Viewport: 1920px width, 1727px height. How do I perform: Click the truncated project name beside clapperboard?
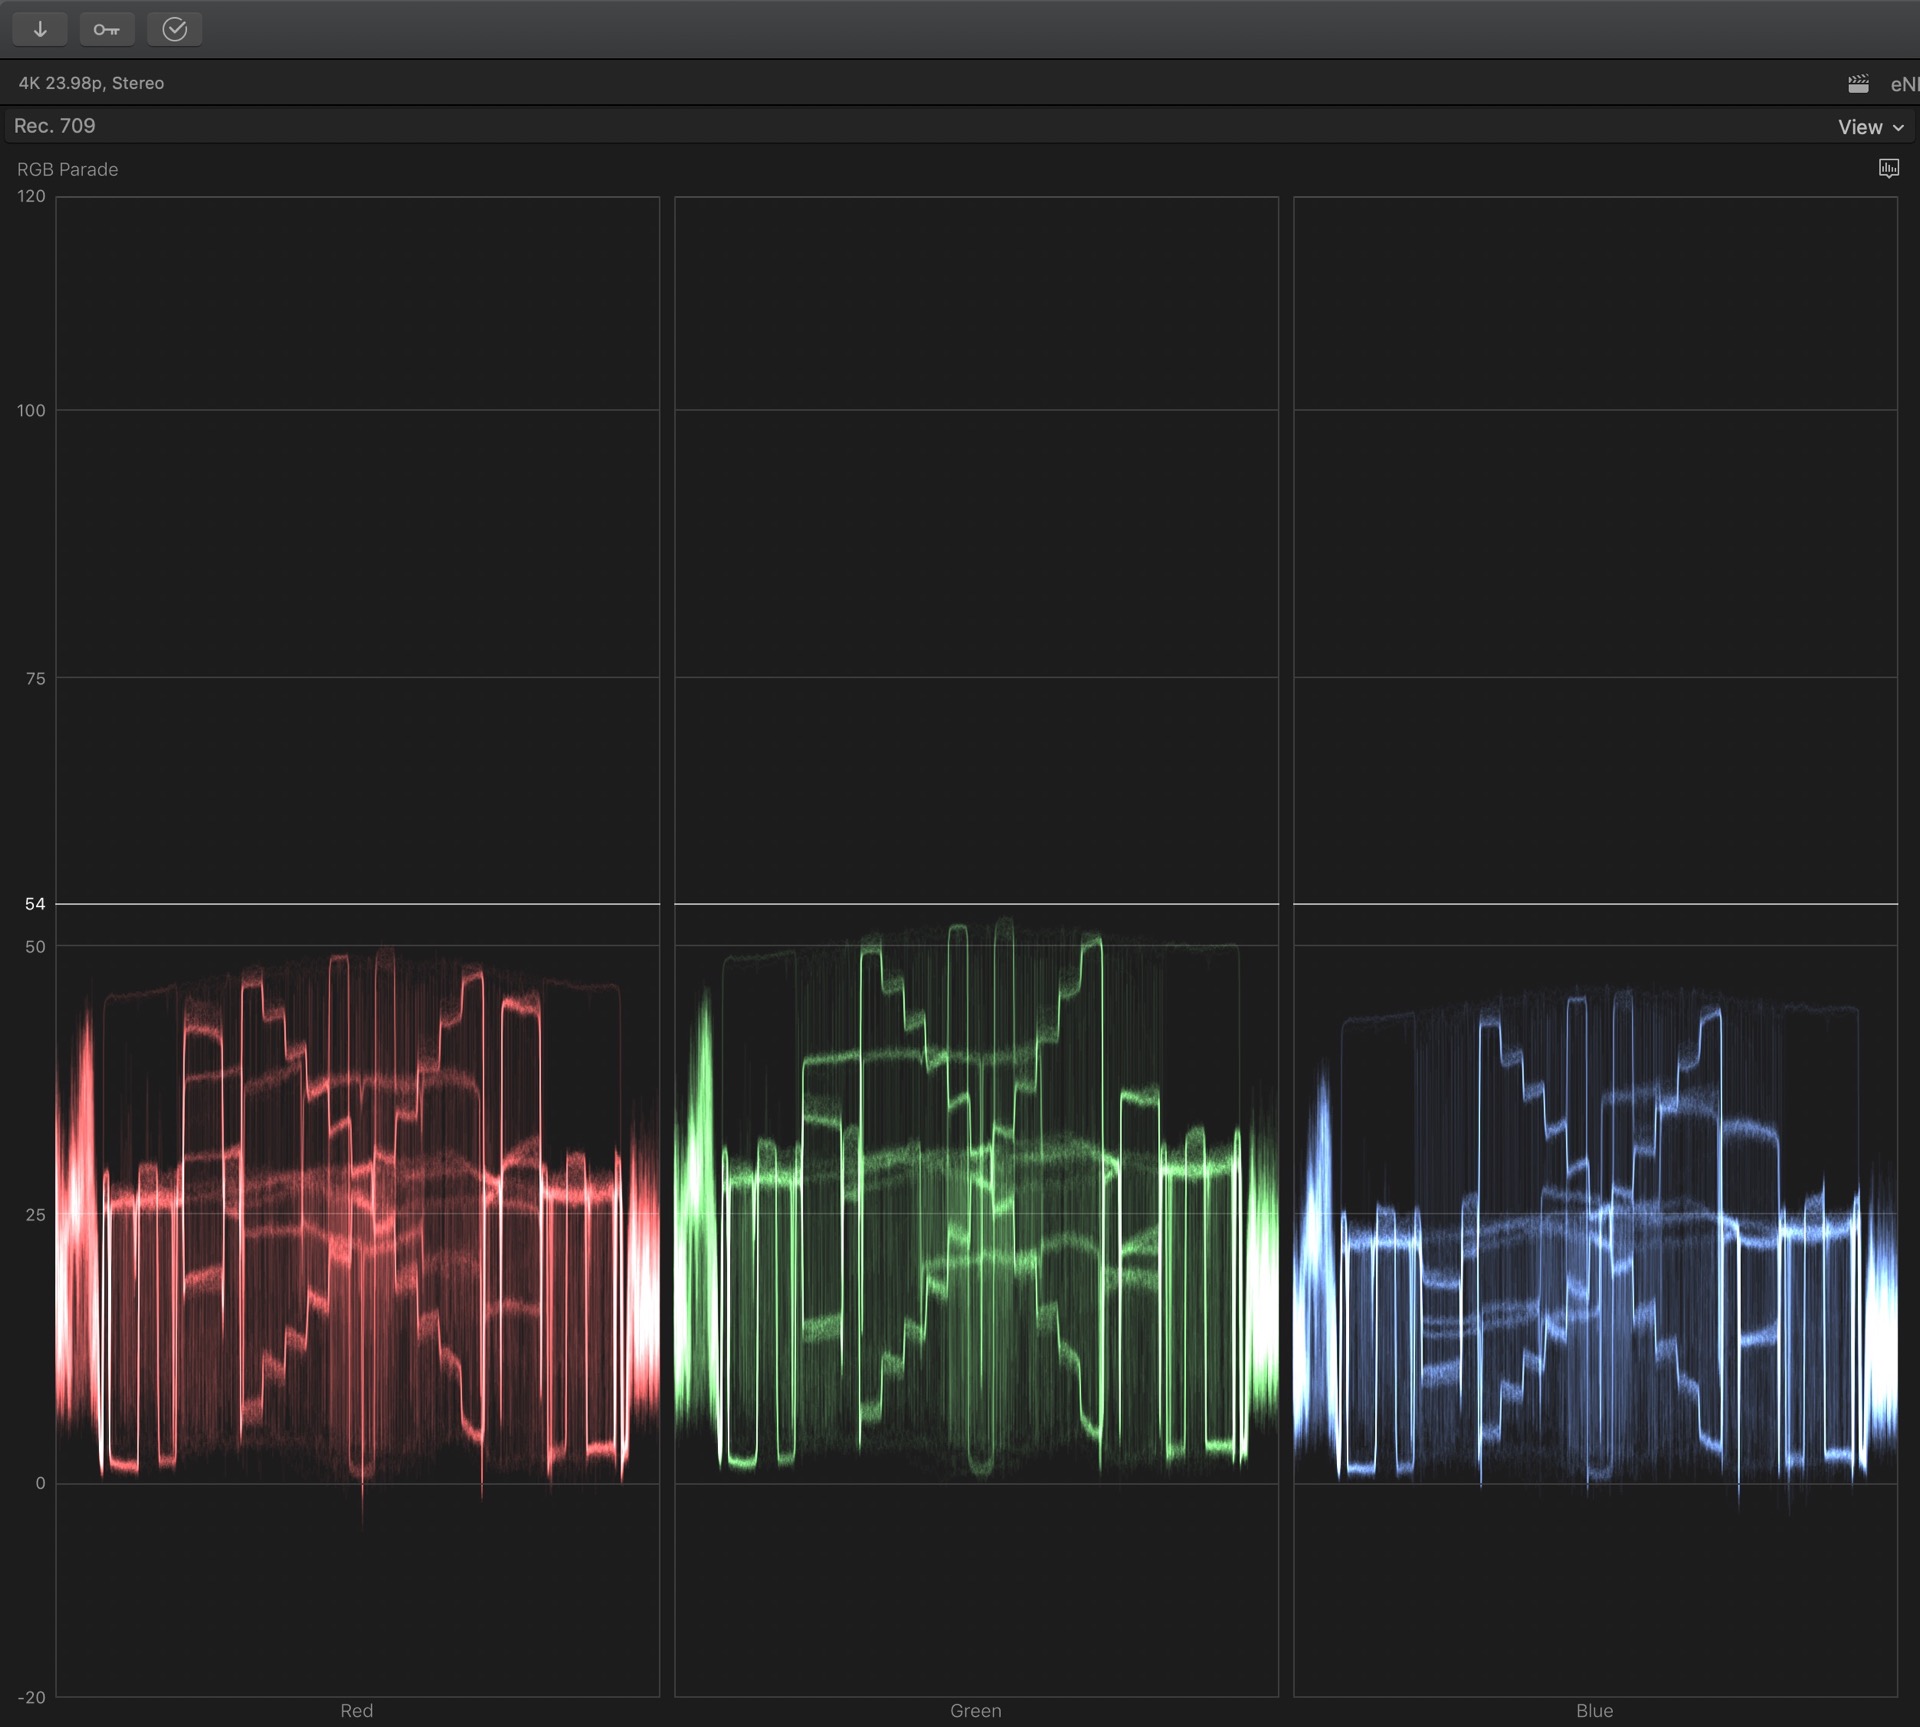click(1903, 84)
